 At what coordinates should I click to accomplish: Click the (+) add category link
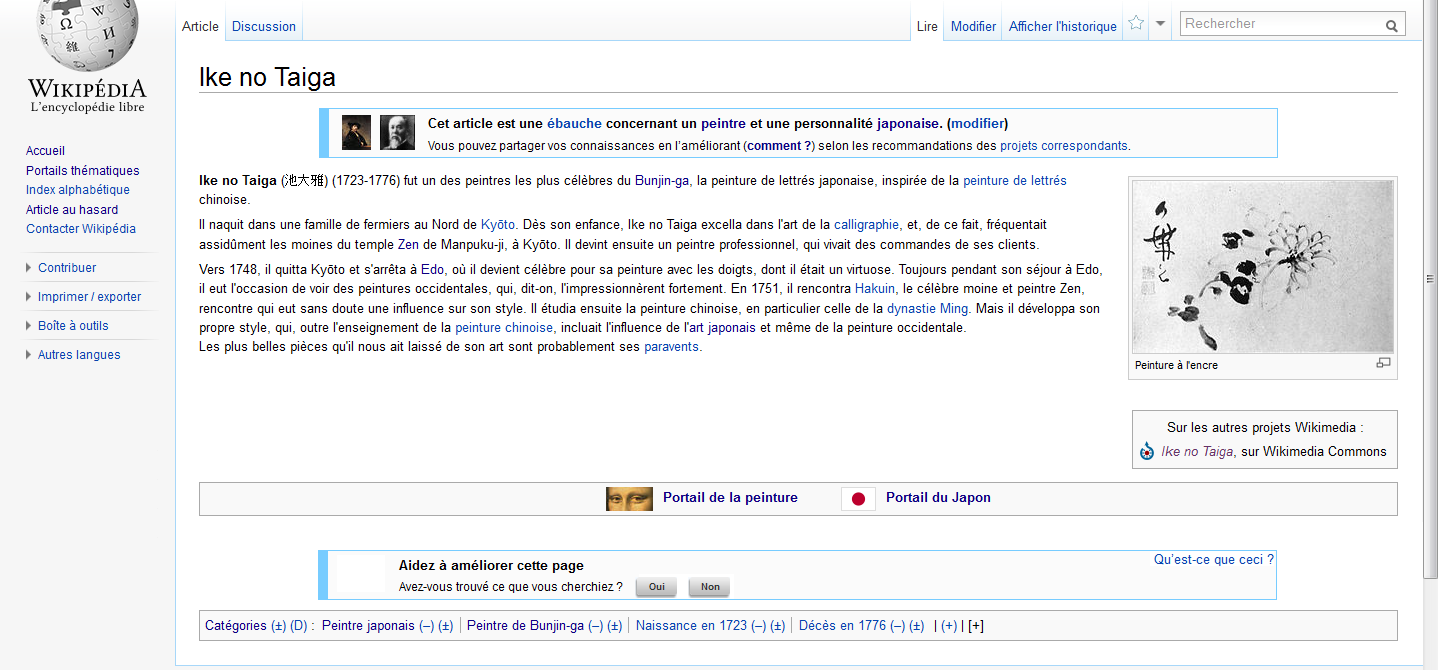click(x=949, y=626)
